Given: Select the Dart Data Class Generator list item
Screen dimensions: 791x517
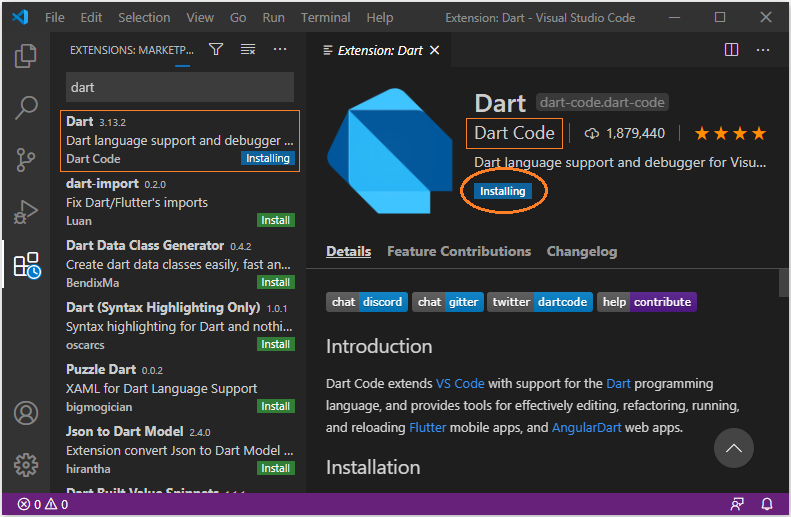Looking at the screenshot, I should pyautogui.click(x=180, y=265).
